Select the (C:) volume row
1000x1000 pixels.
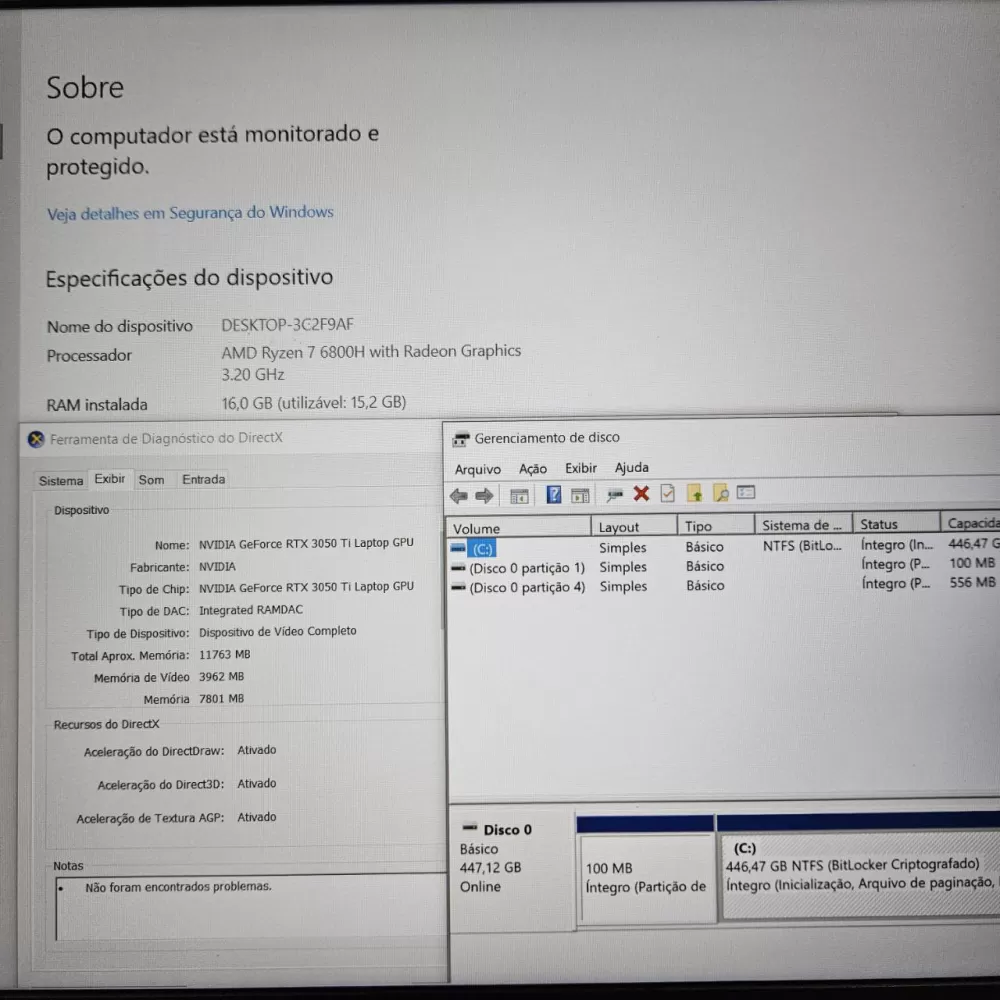pyautogui.click(x=482, y=549)
